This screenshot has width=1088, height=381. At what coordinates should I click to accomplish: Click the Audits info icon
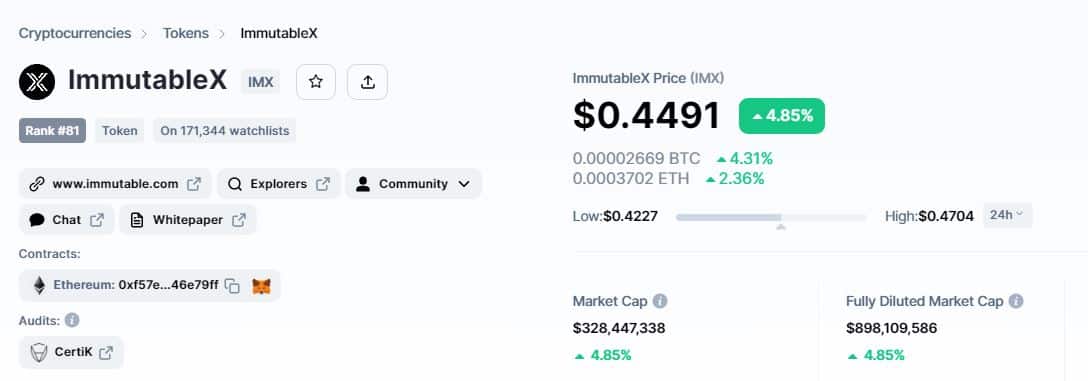click(x=72, y=320)
